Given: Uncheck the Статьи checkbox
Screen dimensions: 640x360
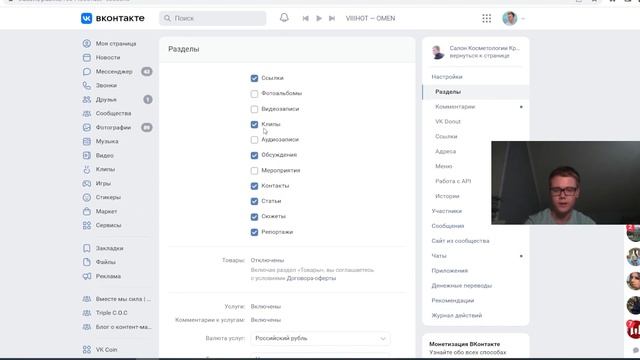Looking at the screenshot, I should [x=254, y=201].
